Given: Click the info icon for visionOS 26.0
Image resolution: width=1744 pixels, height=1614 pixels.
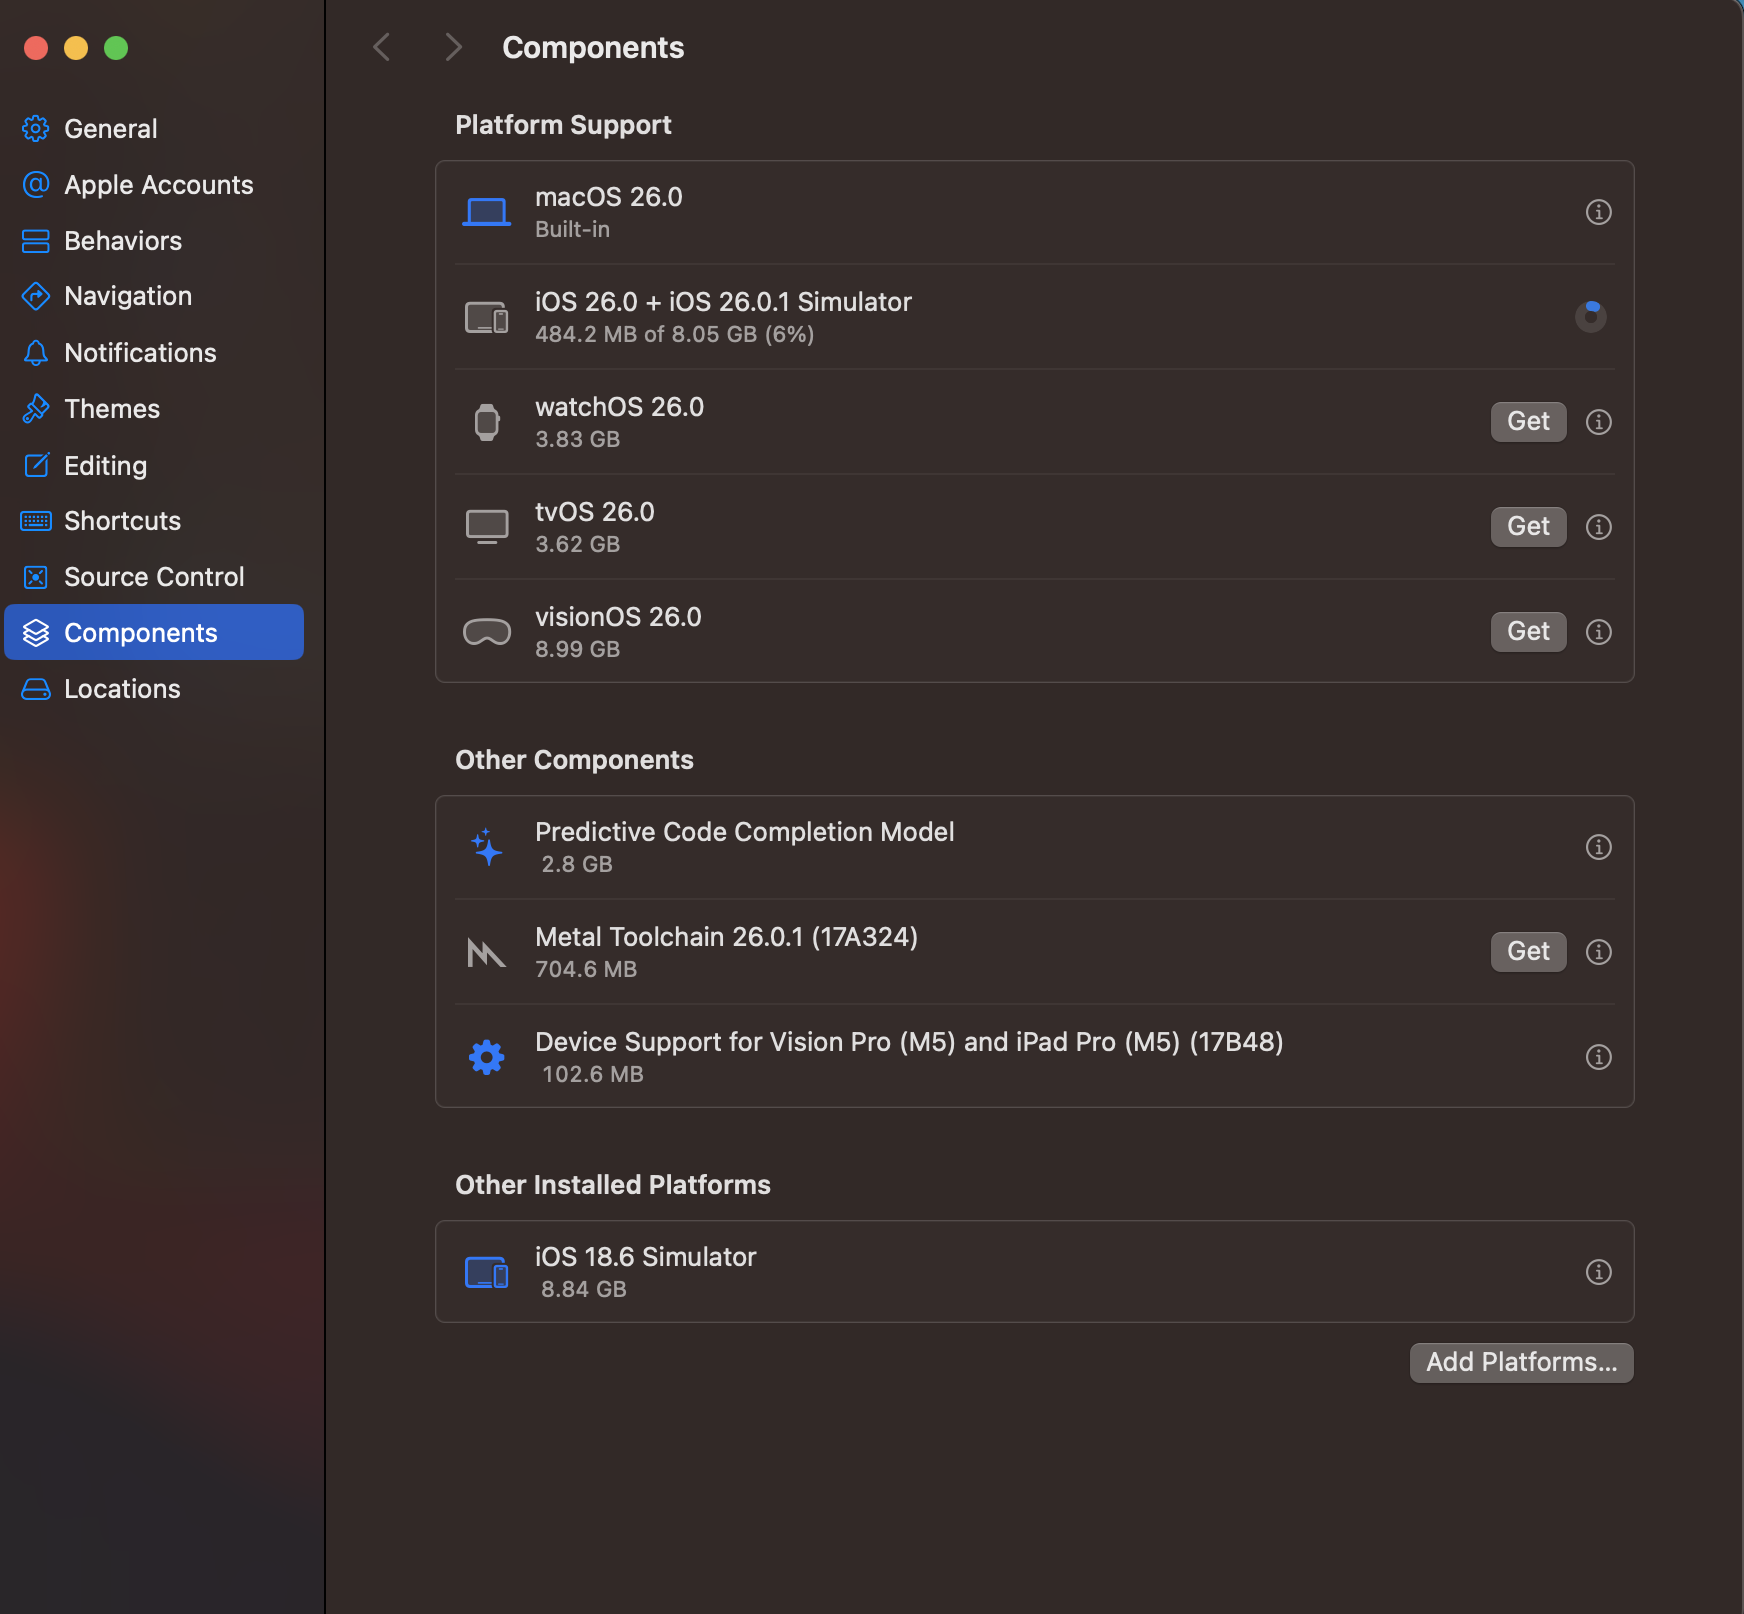Looking at the screenshot, I should [1598, 632].
